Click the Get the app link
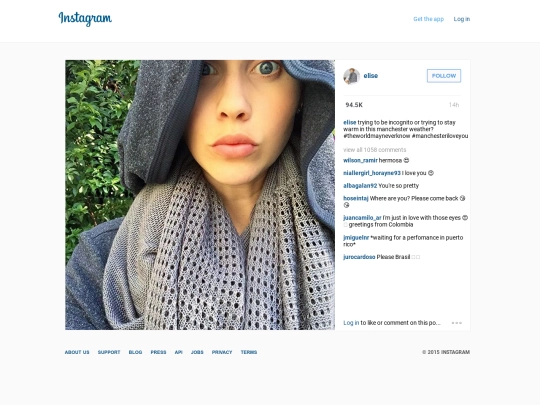 pos(428,19)
